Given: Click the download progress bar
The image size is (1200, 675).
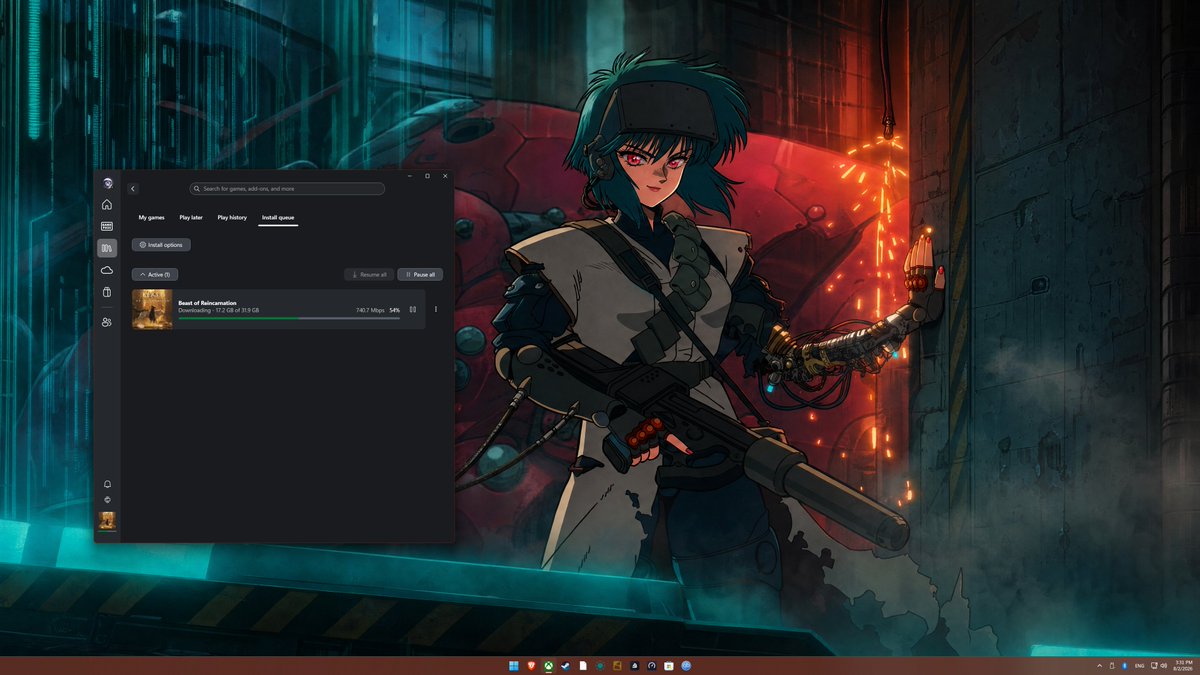Looking at the screenshot, I should [289, 318].
